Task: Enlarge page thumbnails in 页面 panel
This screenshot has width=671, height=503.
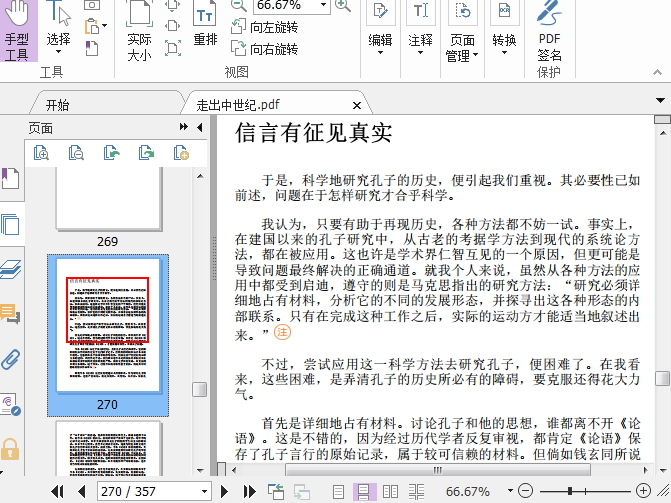Action: point(40,152)
